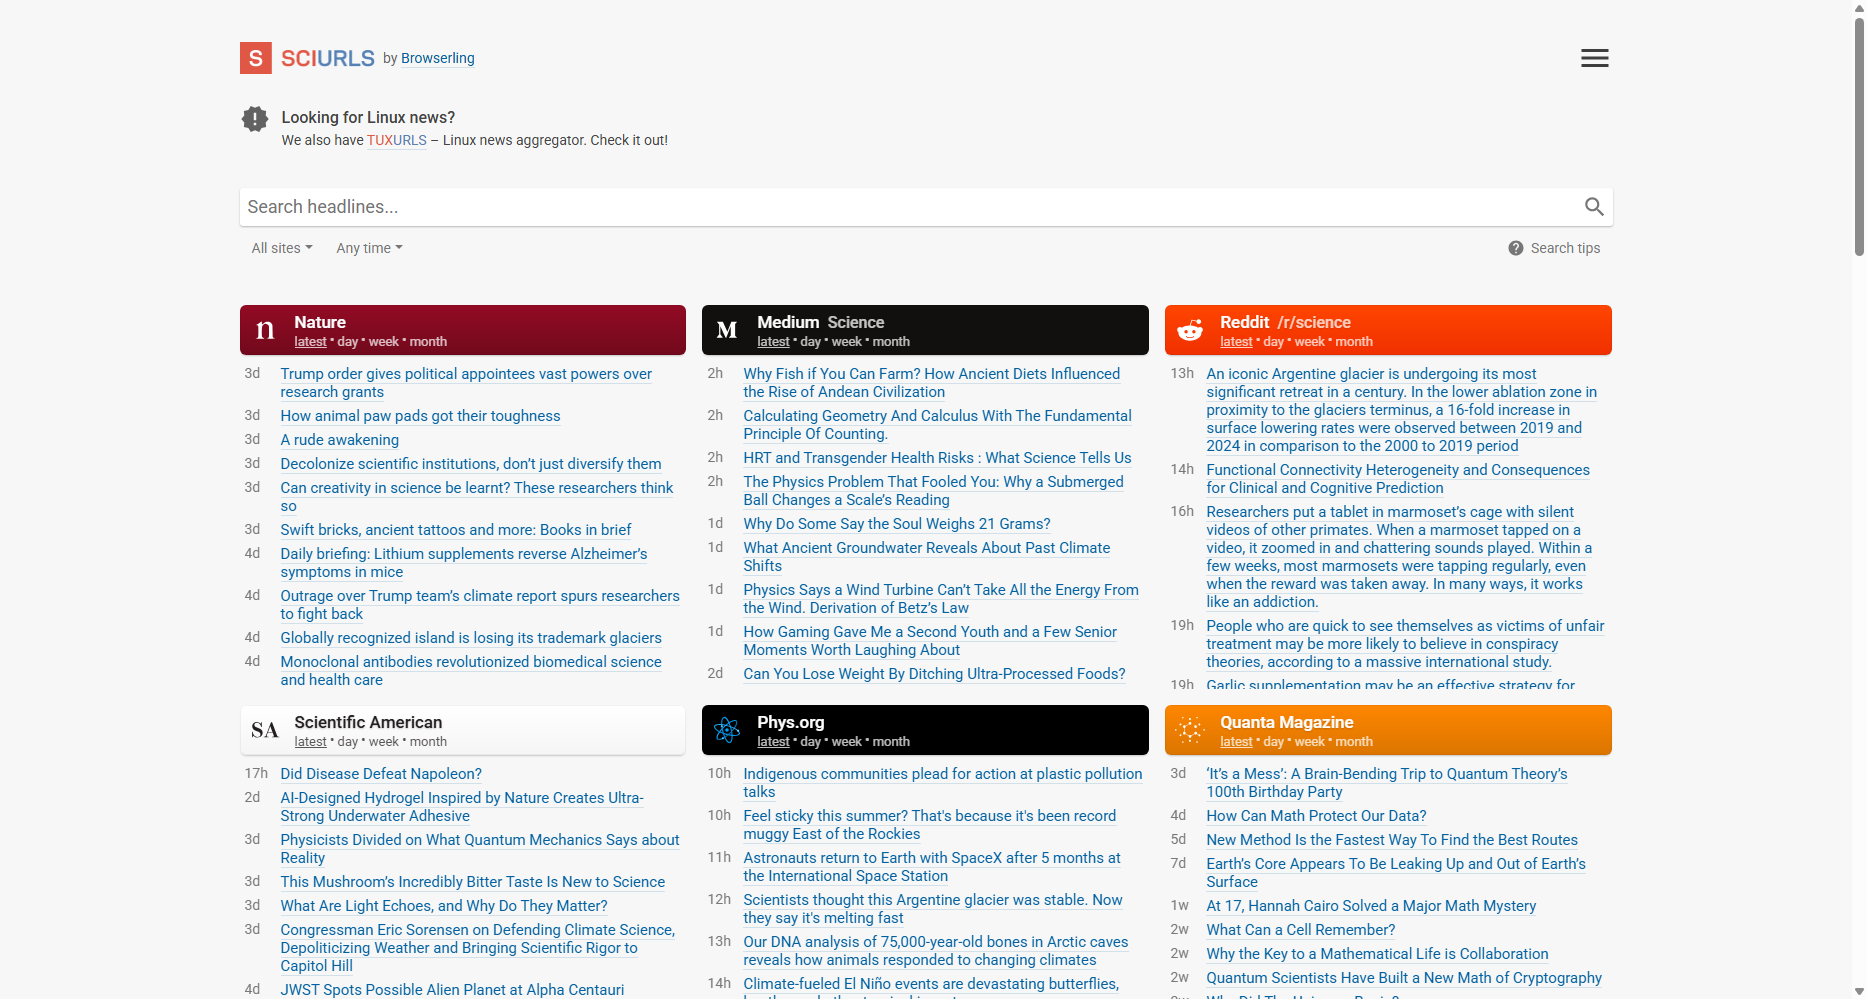The width and height of the screenshot is (1867, 999).
Task: Click the Quanta Magazine dotted logo icon
Action: coord(1190,730)
